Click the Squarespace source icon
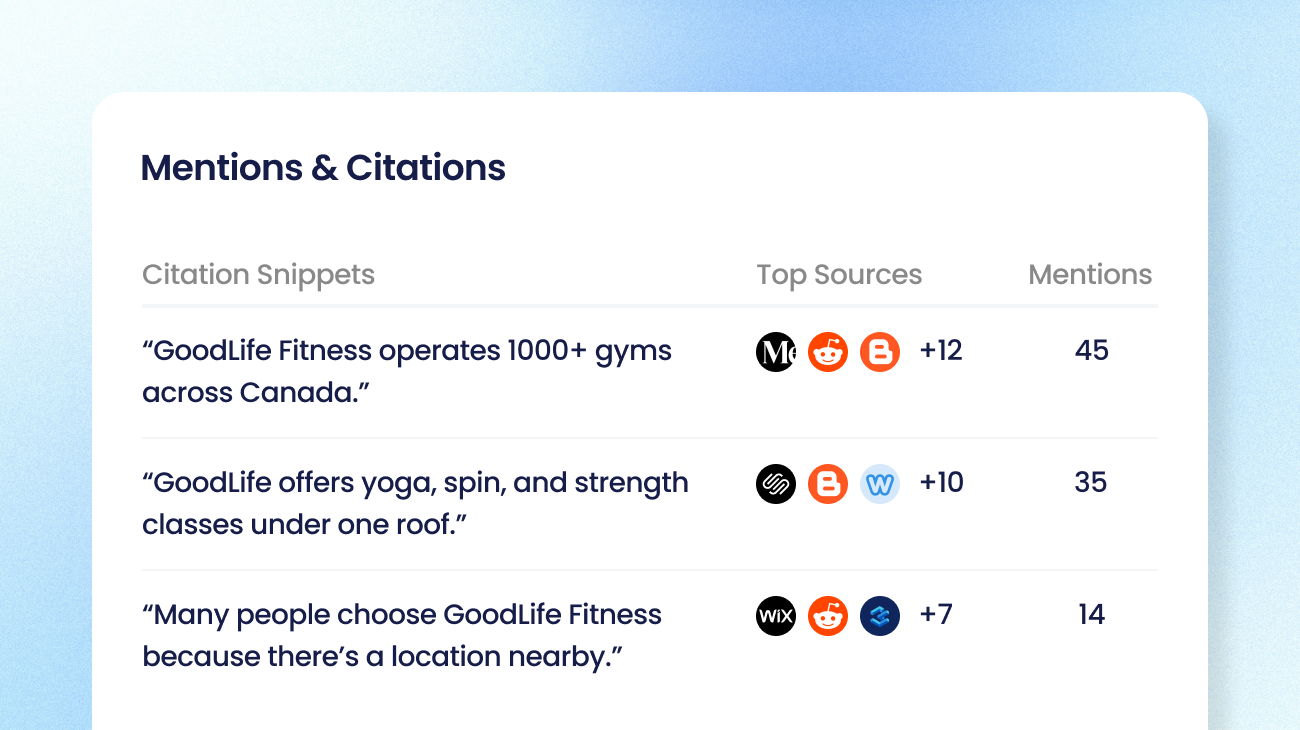 (x=776, y=484)
